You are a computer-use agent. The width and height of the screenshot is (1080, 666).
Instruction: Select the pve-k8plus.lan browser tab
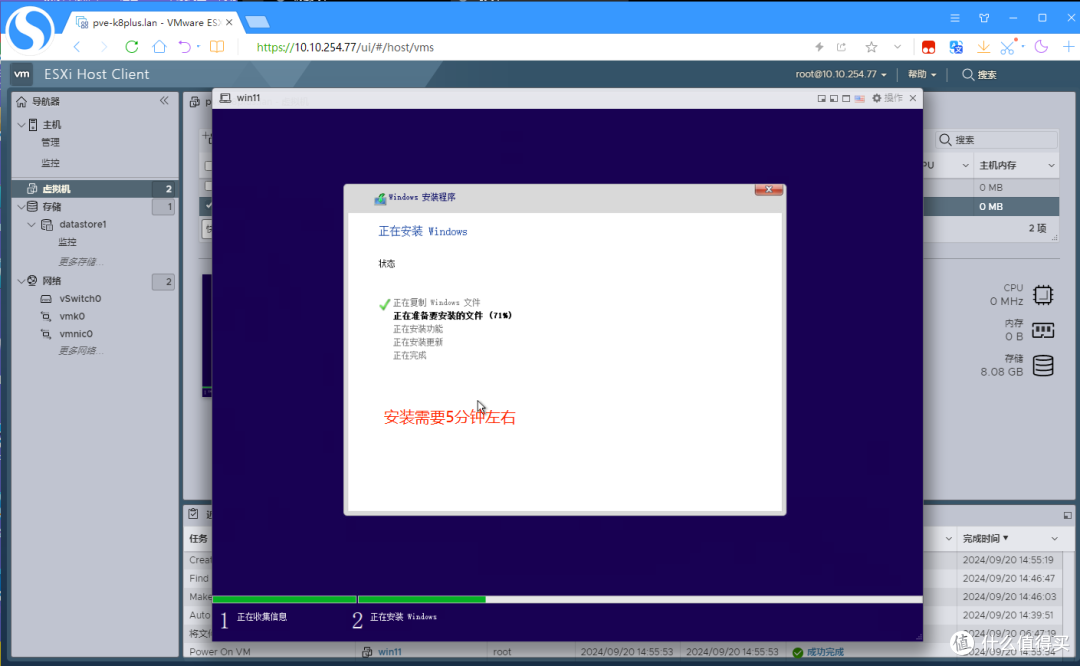pos(154,22)
